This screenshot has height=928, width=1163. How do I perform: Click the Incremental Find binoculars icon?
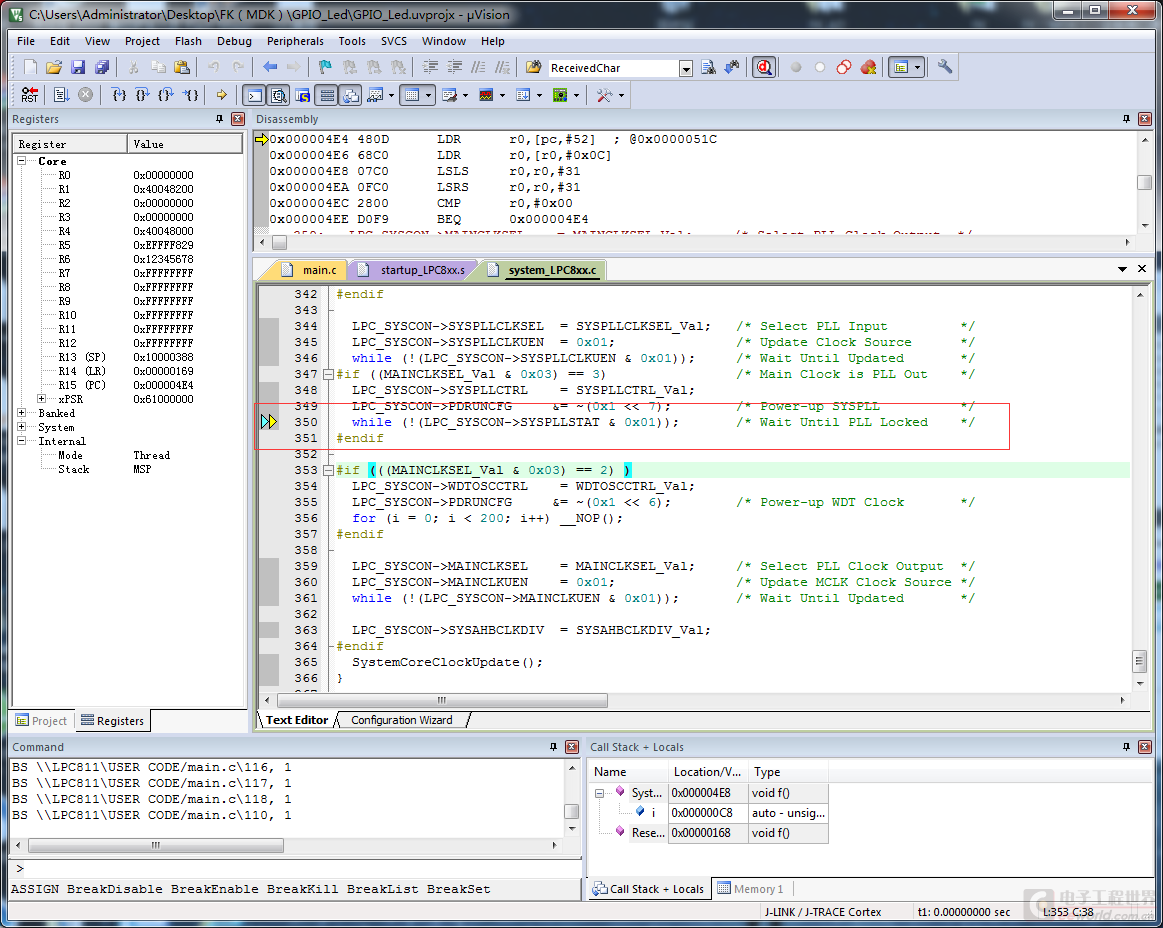pyautogui.click(x=732, y=68)
